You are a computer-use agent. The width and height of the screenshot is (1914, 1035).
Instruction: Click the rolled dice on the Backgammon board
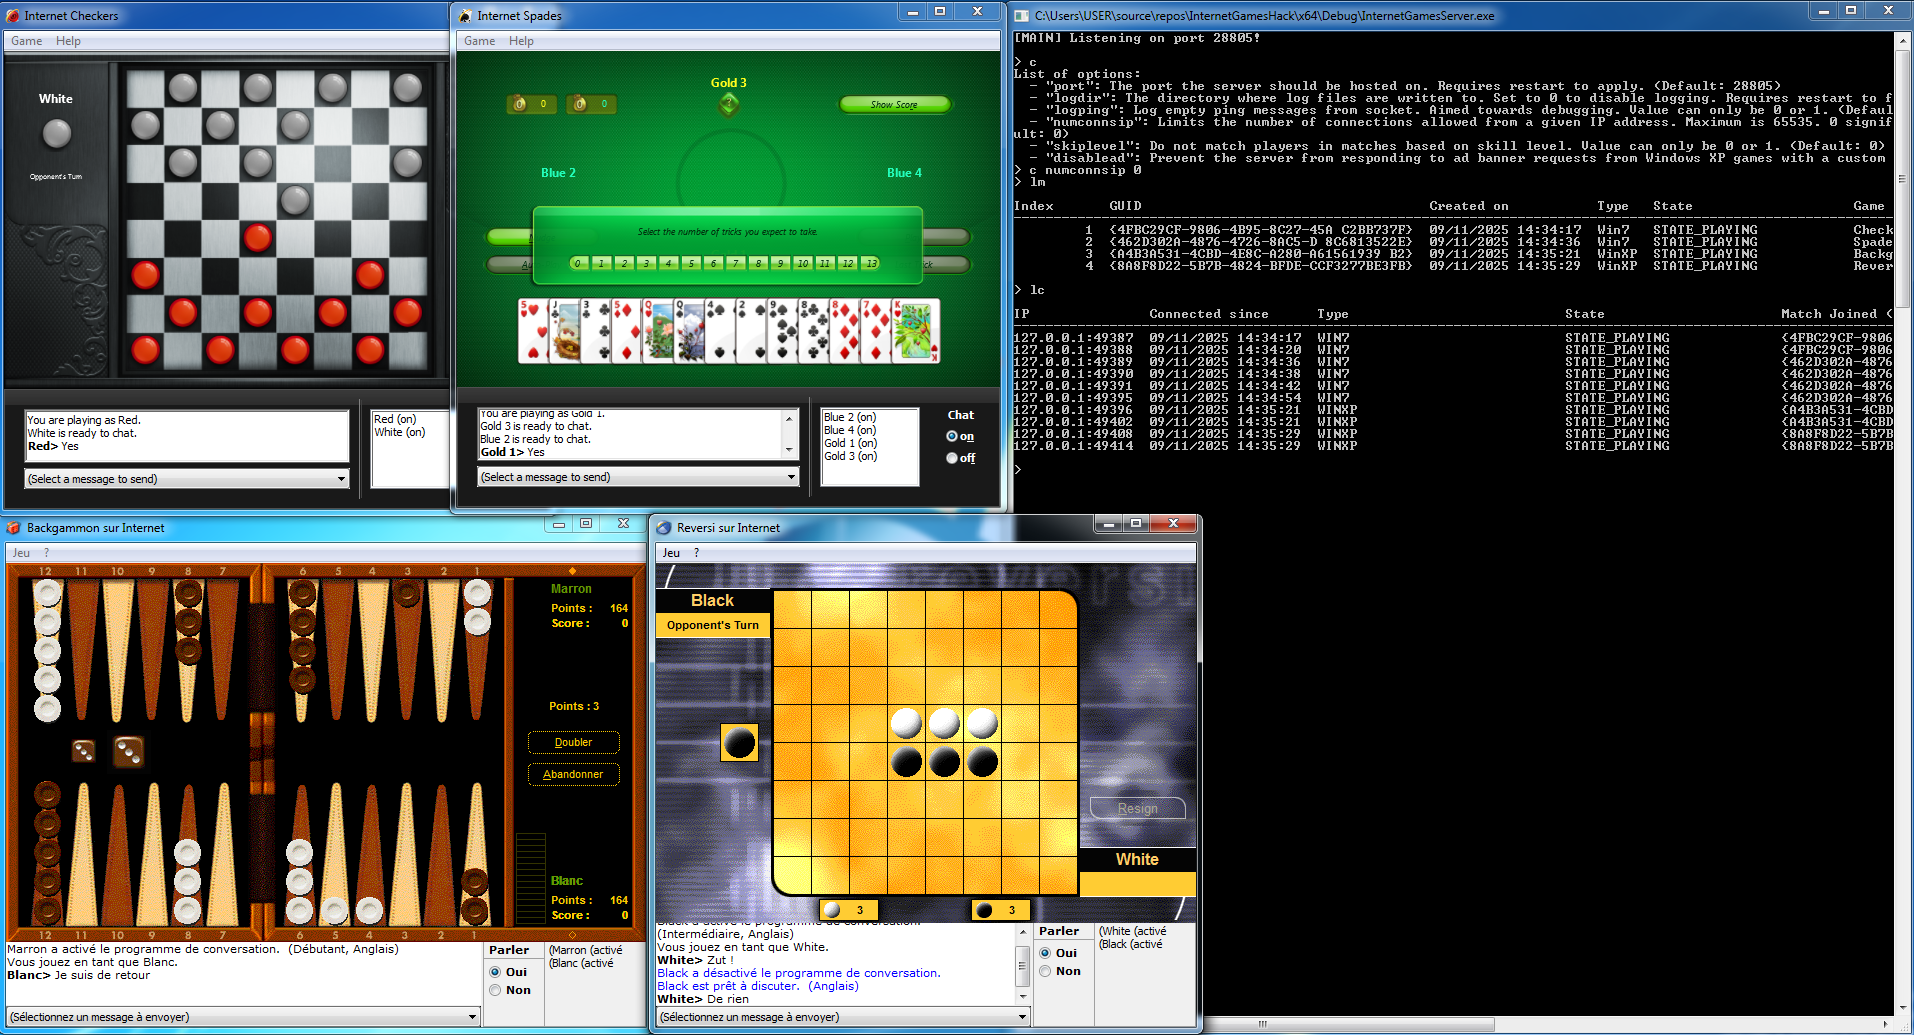pos(105,752)
